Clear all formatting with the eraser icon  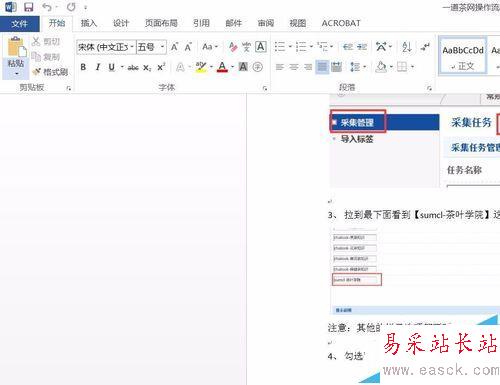233,47
